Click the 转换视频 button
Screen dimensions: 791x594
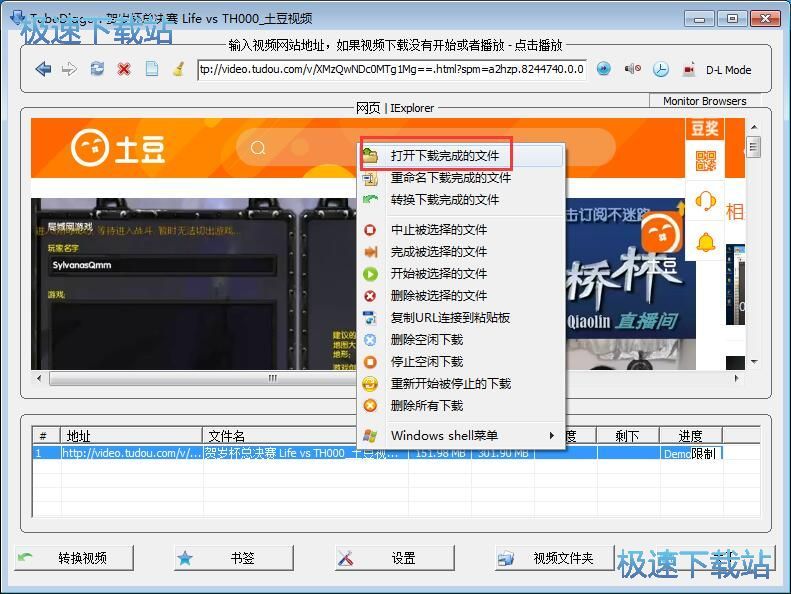pos(75,558)
